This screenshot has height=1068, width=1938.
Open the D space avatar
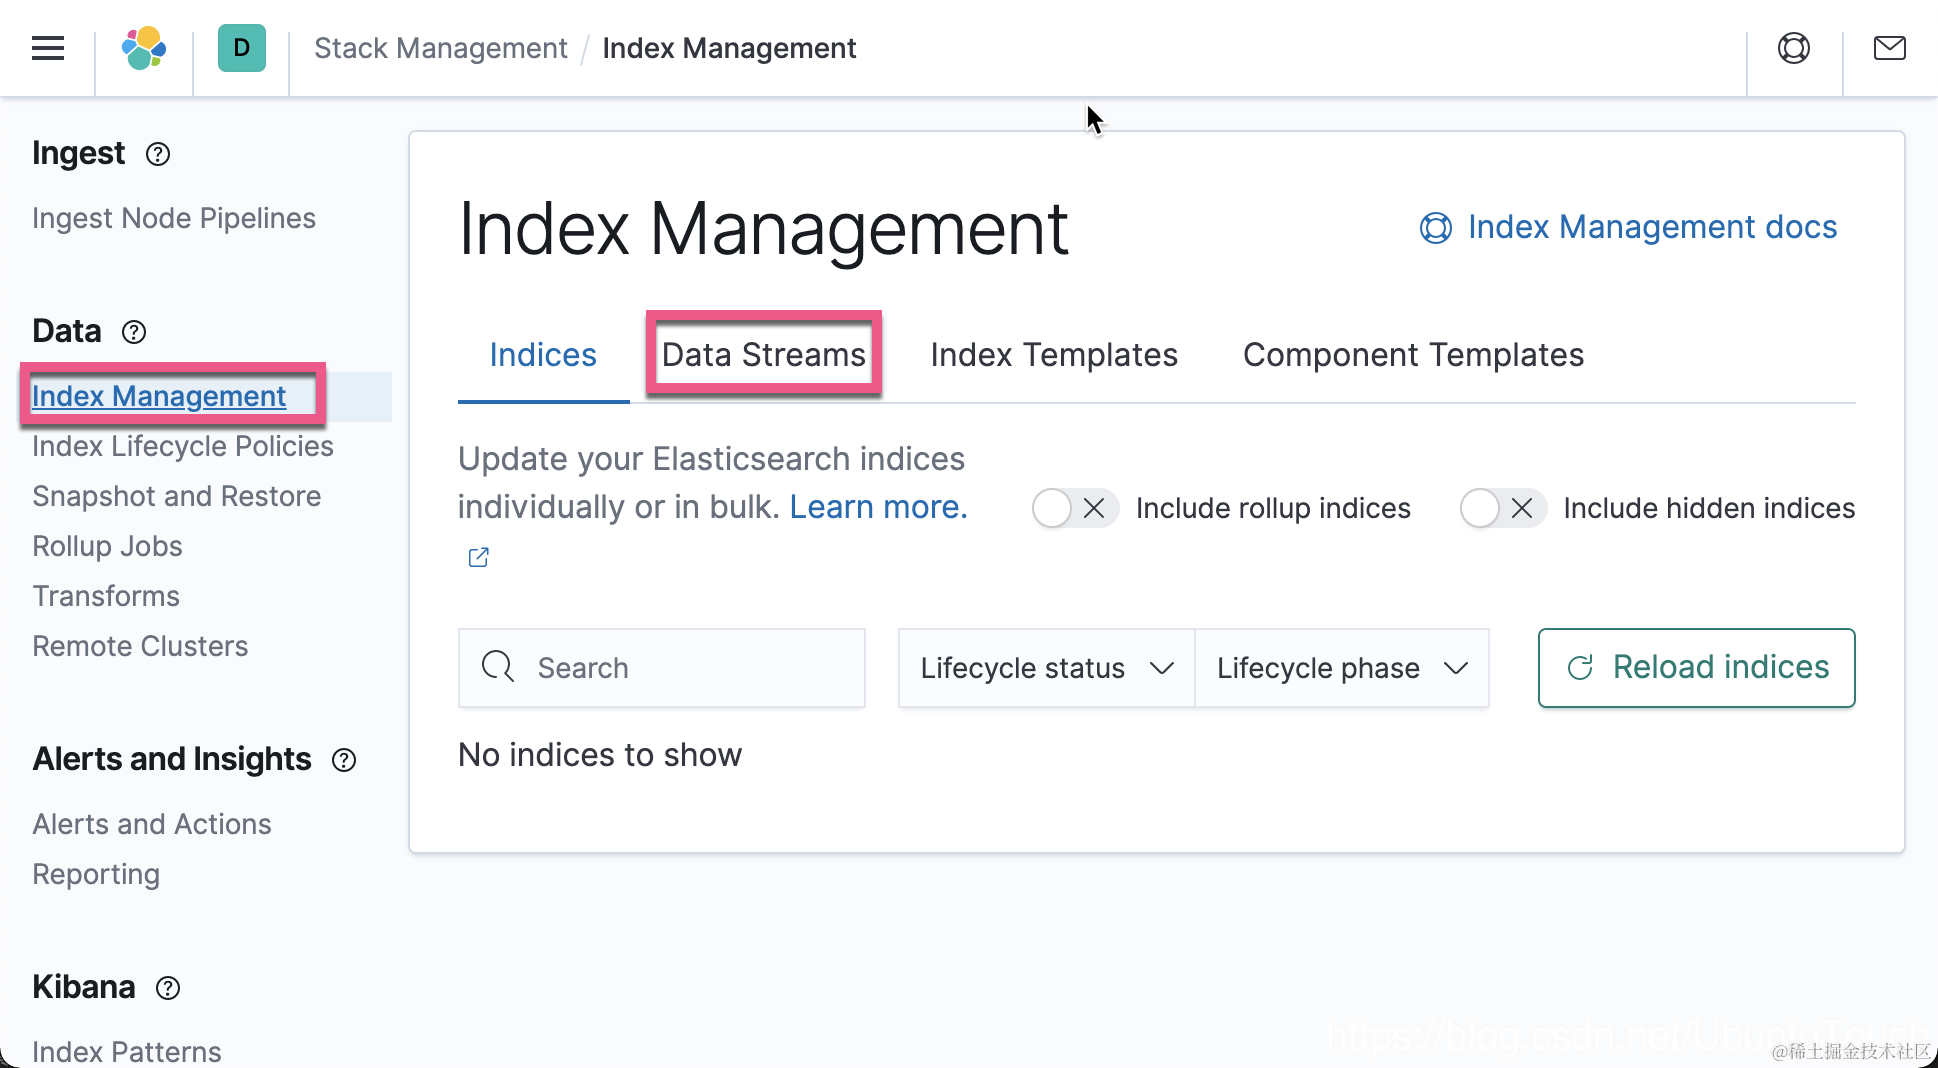241,48
